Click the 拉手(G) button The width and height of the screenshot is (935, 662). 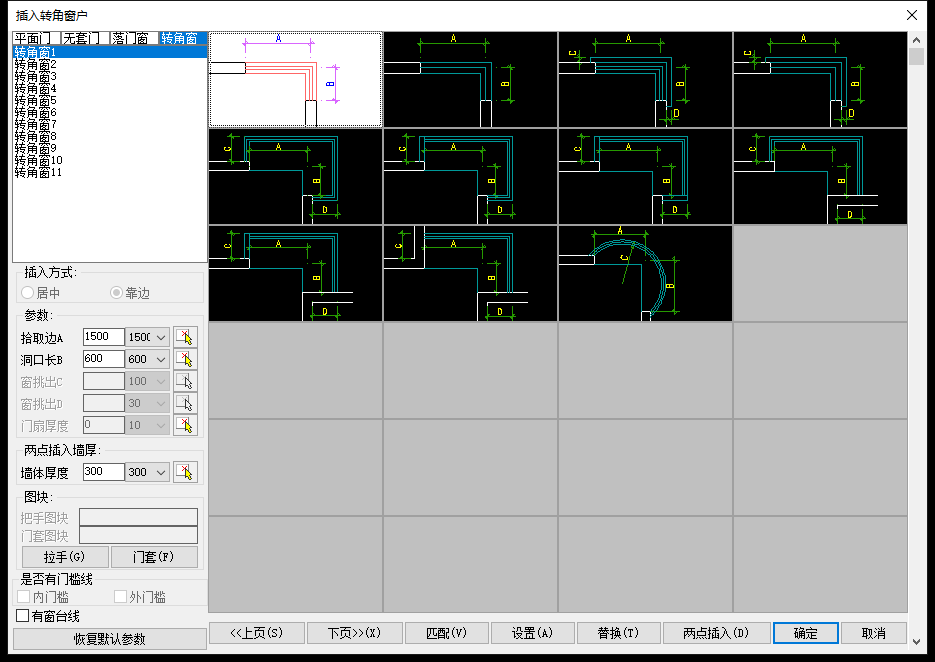[x=65, y=557]
